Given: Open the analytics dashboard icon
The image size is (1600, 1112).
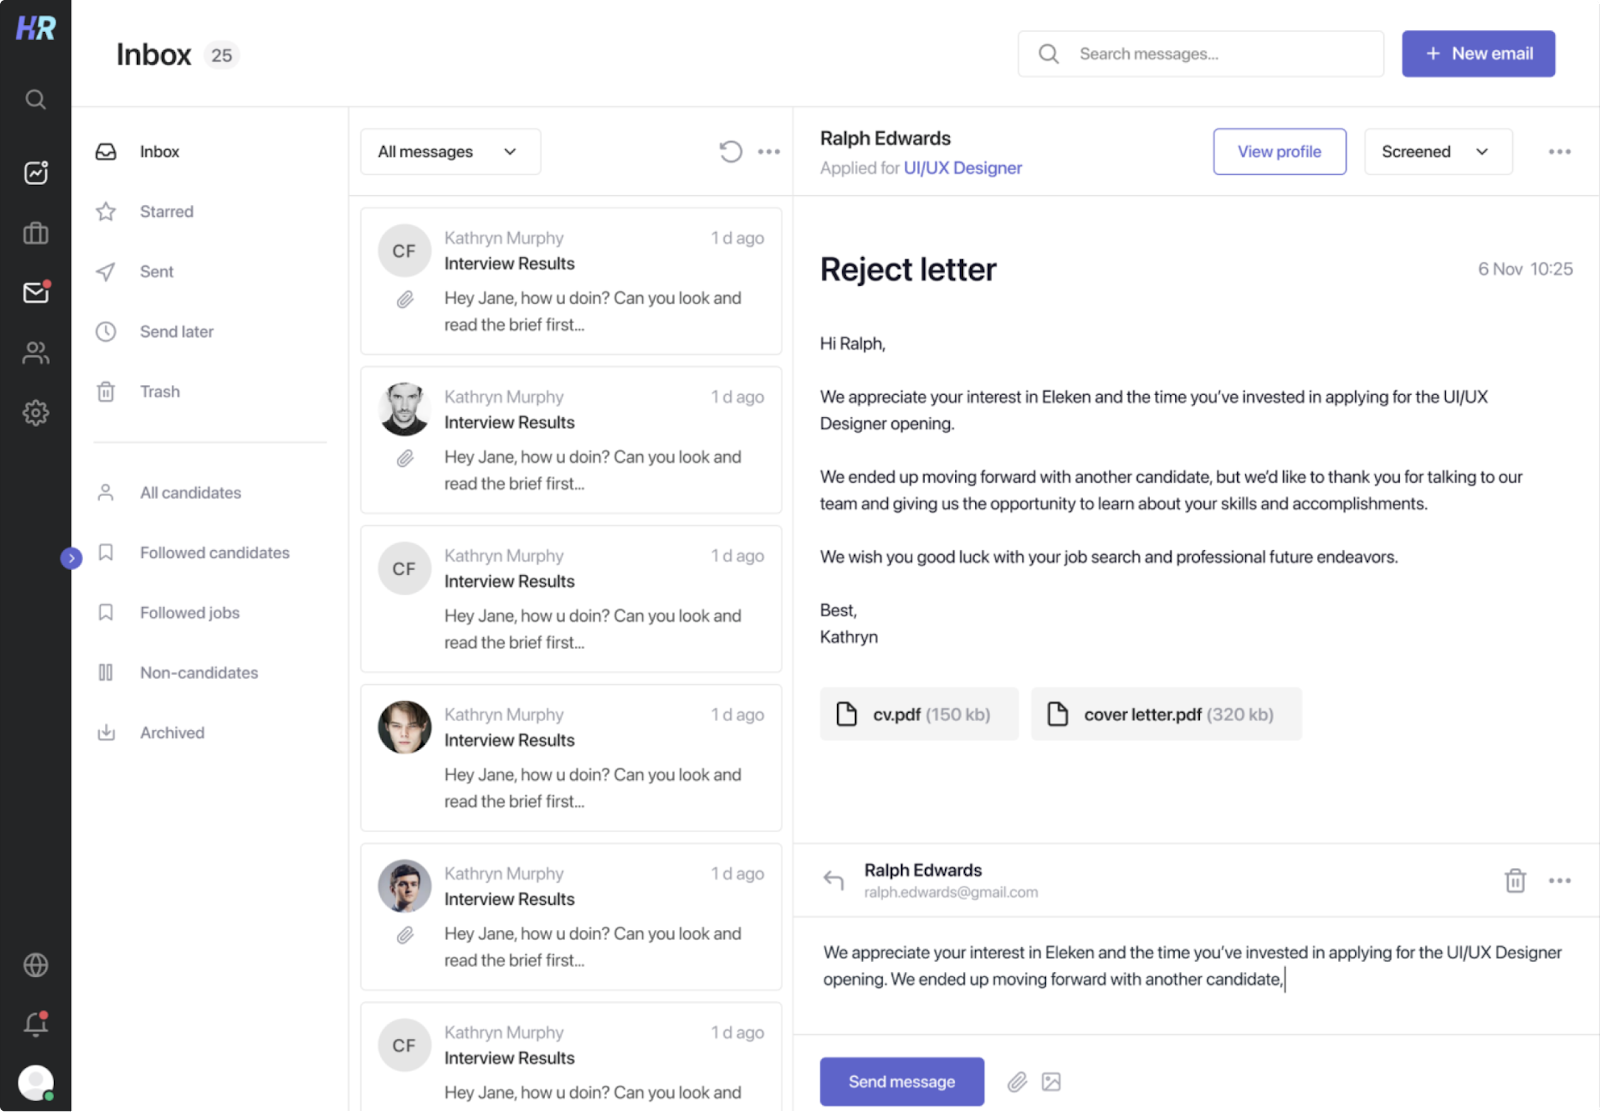Looking at the screenshot, I should [36, 172].
